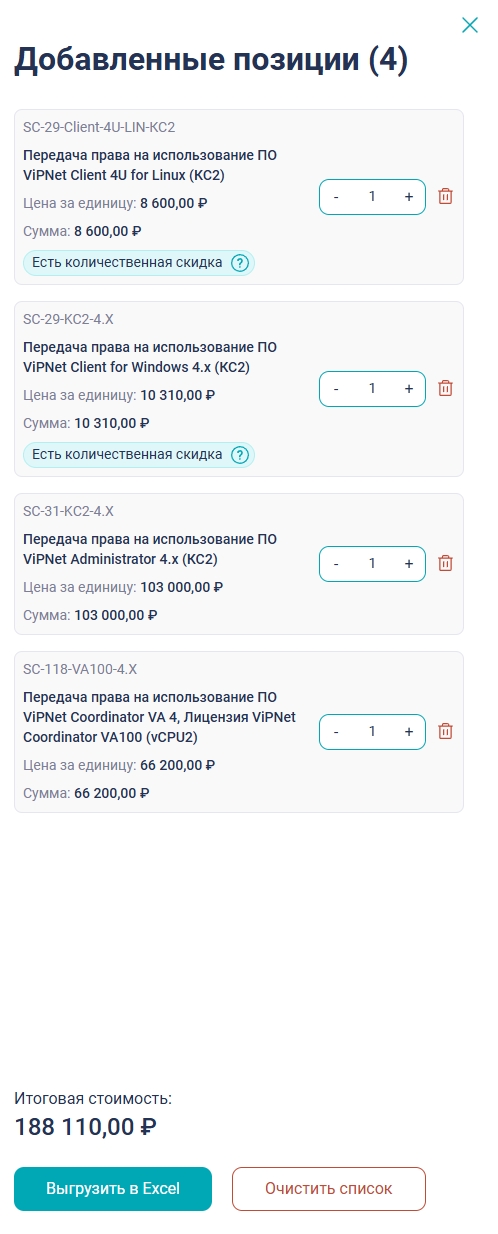Open the quantity discount help icon for the Linux client
Image resolution: width=498 pixels, height=1234 pixels.
pos(240,263)
